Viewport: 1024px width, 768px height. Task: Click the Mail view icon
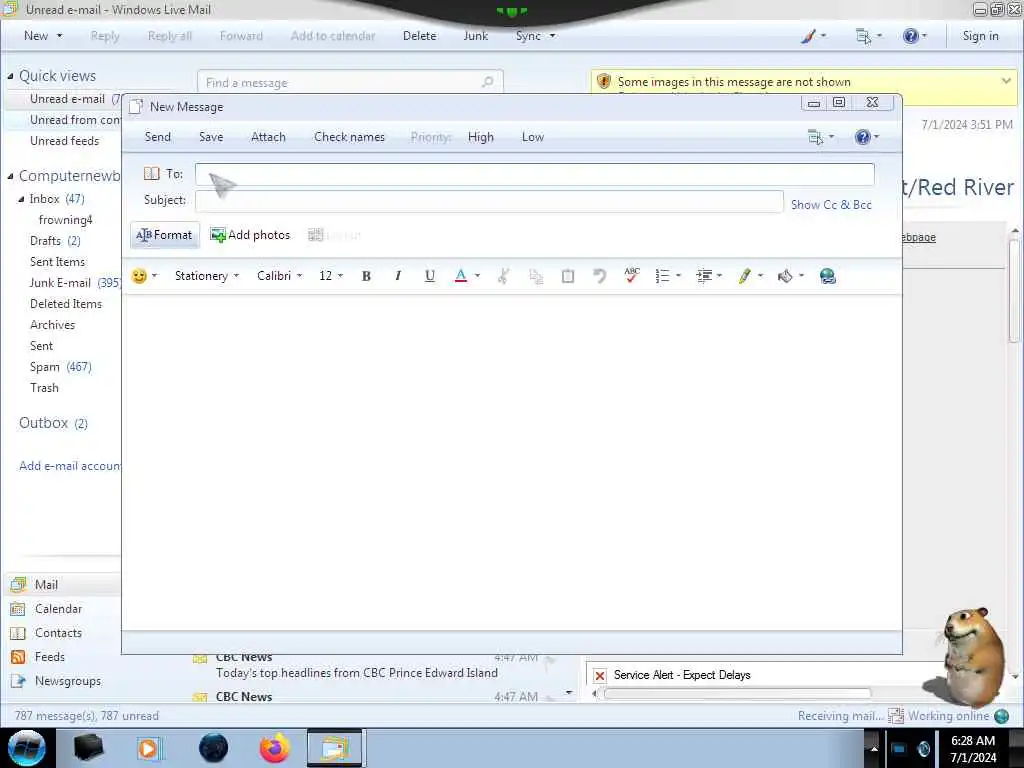(18, 585)
